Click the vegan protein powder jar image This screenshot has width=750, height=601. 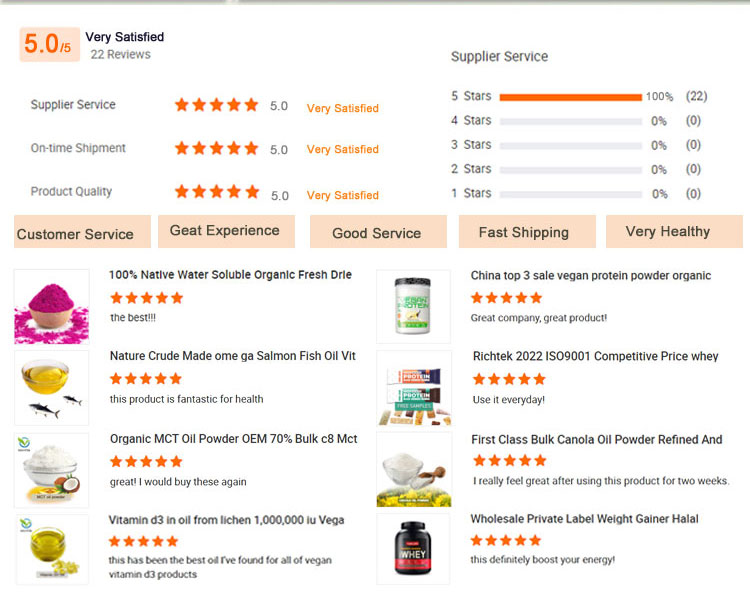[413, 307]
